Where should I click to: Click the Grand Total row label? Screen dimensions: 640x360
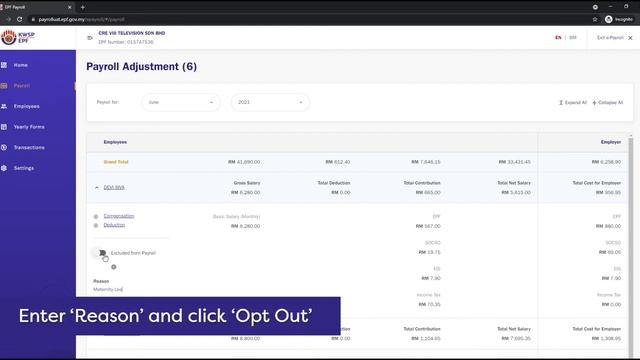[x=116, y=162]
